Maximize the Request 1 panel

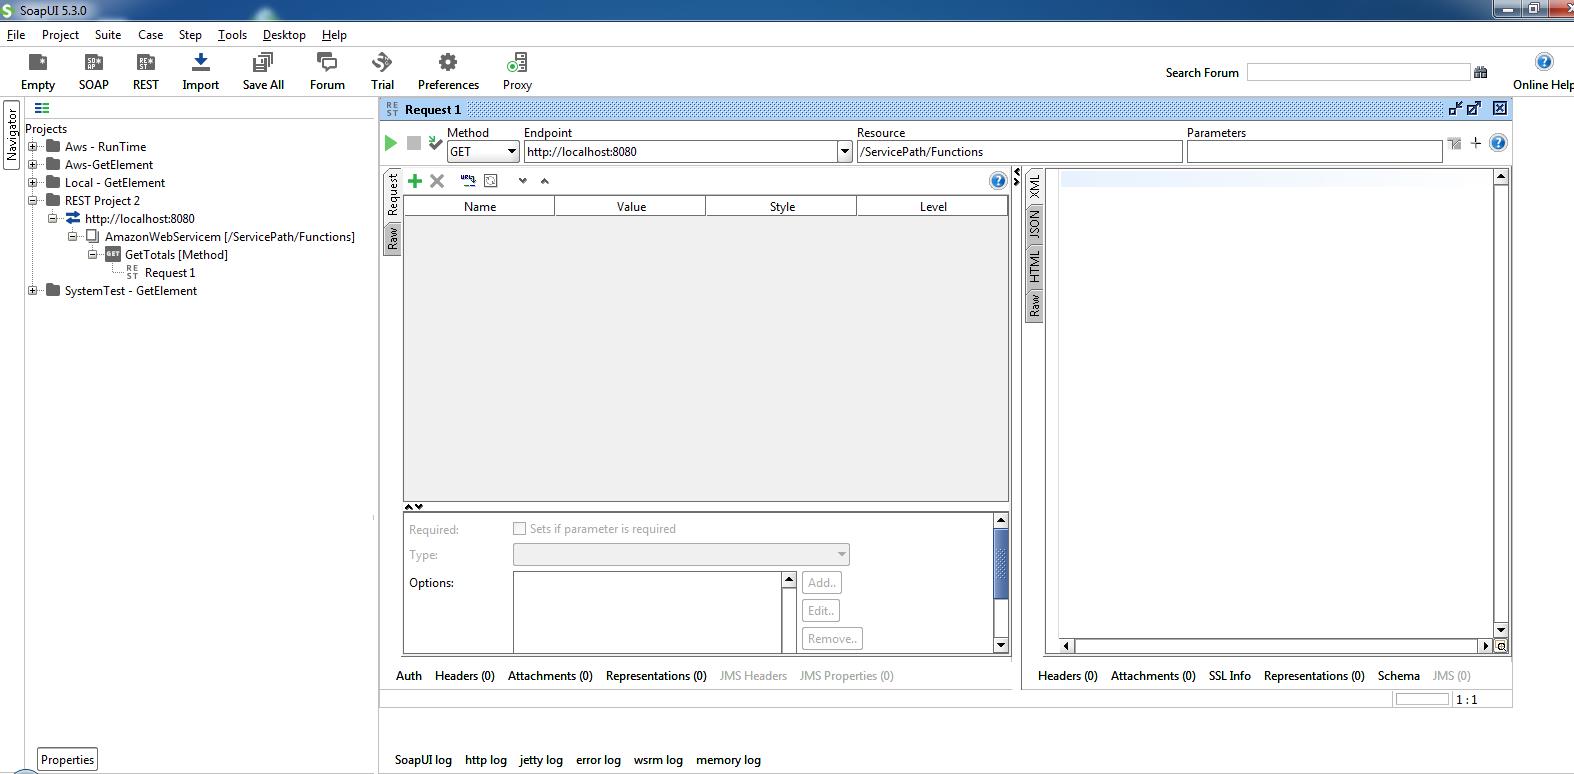coord(1474,108)
